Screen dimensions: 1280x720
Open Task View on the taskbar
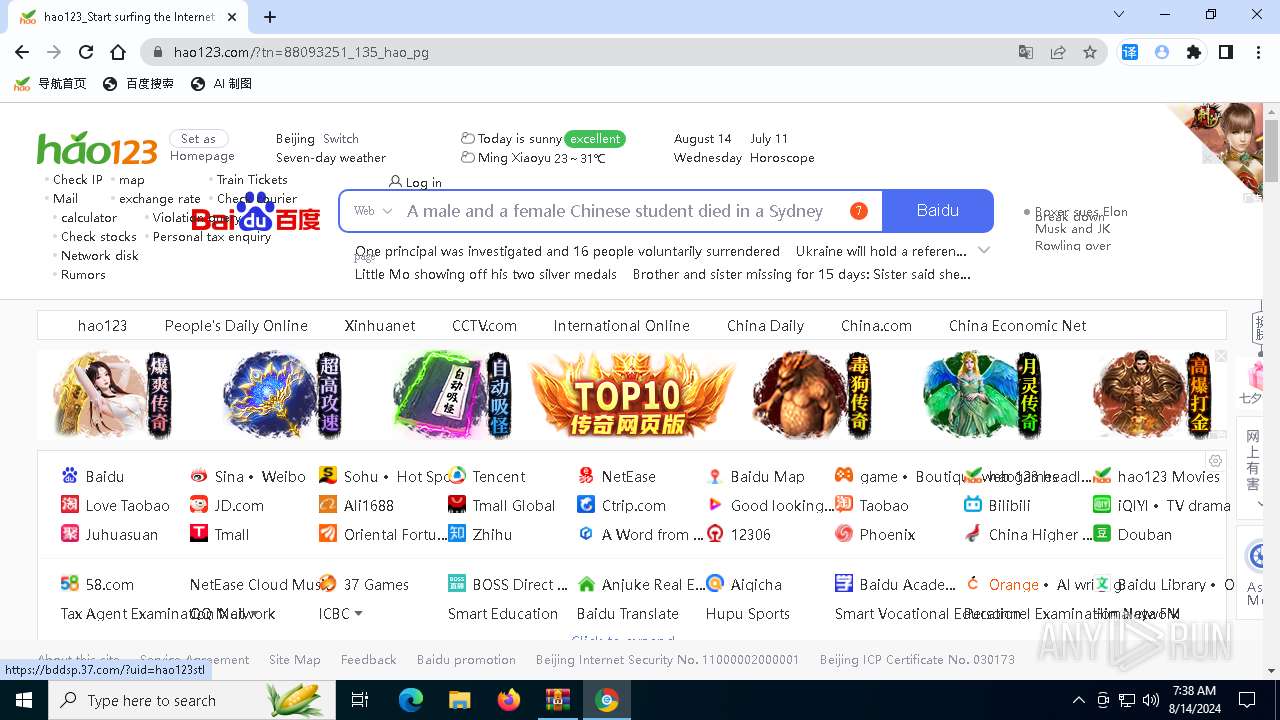coord(360,700)
